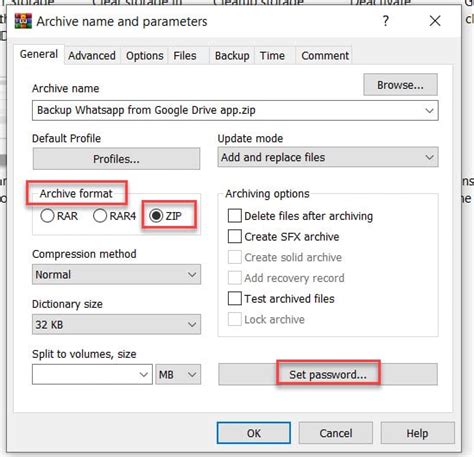Click the Split to volumes size field

(92, 374)
